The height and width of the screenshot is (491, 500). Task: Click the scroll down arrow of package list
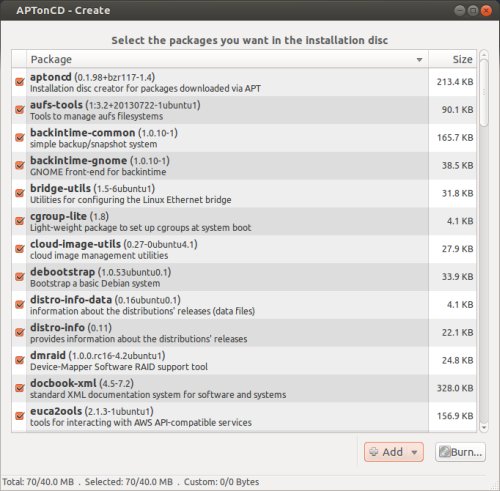484,427
